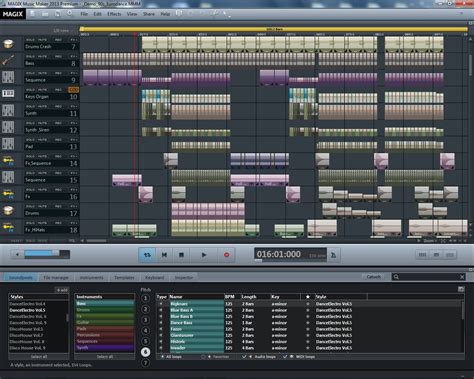Click the toolbar icon right of Help

(x=179, y=14)
